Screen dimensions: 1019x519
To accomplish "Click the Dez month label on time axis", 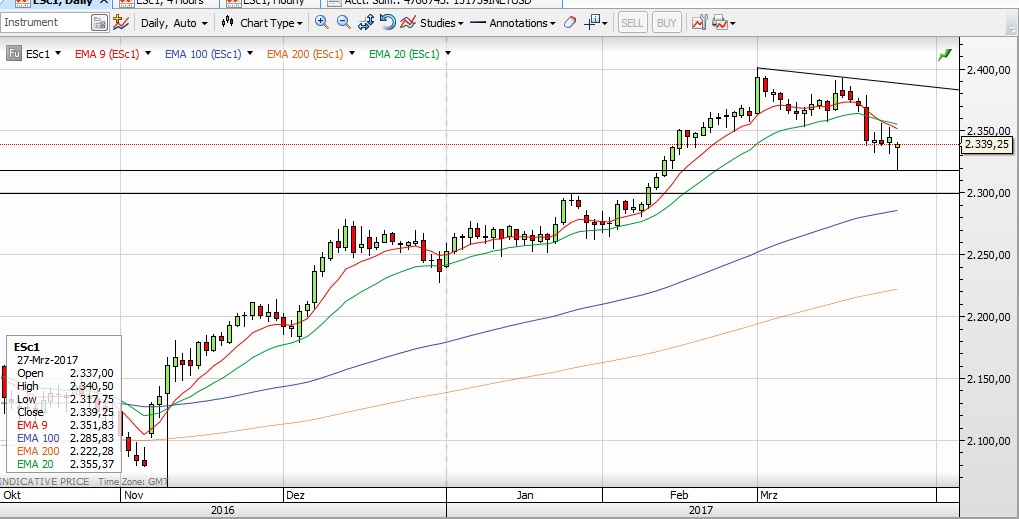I will tap(295, 496).
